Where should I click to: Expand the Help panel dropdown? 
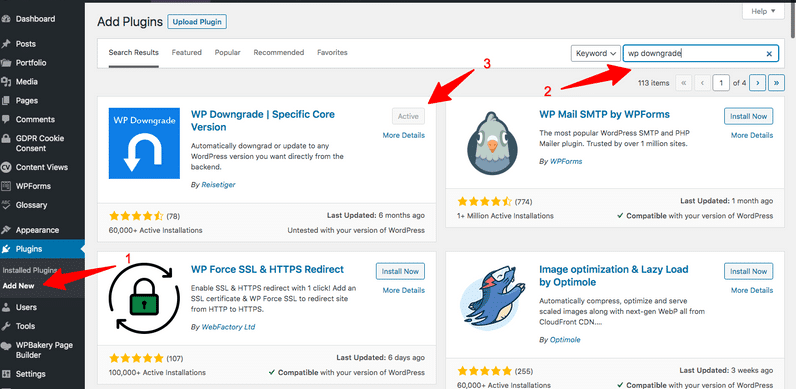[763, 11]
